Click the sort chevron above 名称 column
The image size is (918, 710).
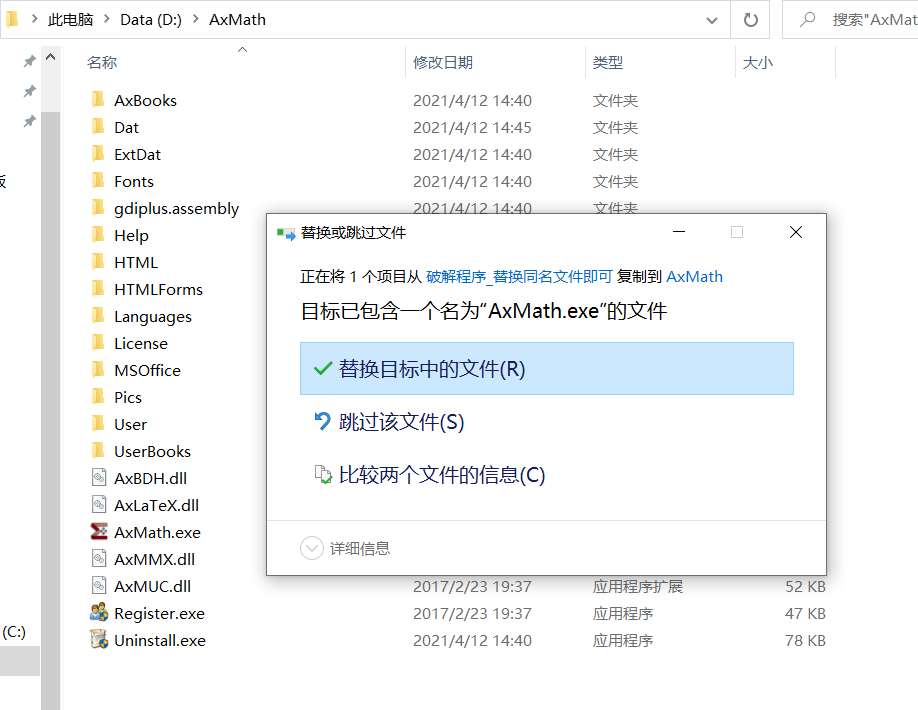(x=240, y=50)
